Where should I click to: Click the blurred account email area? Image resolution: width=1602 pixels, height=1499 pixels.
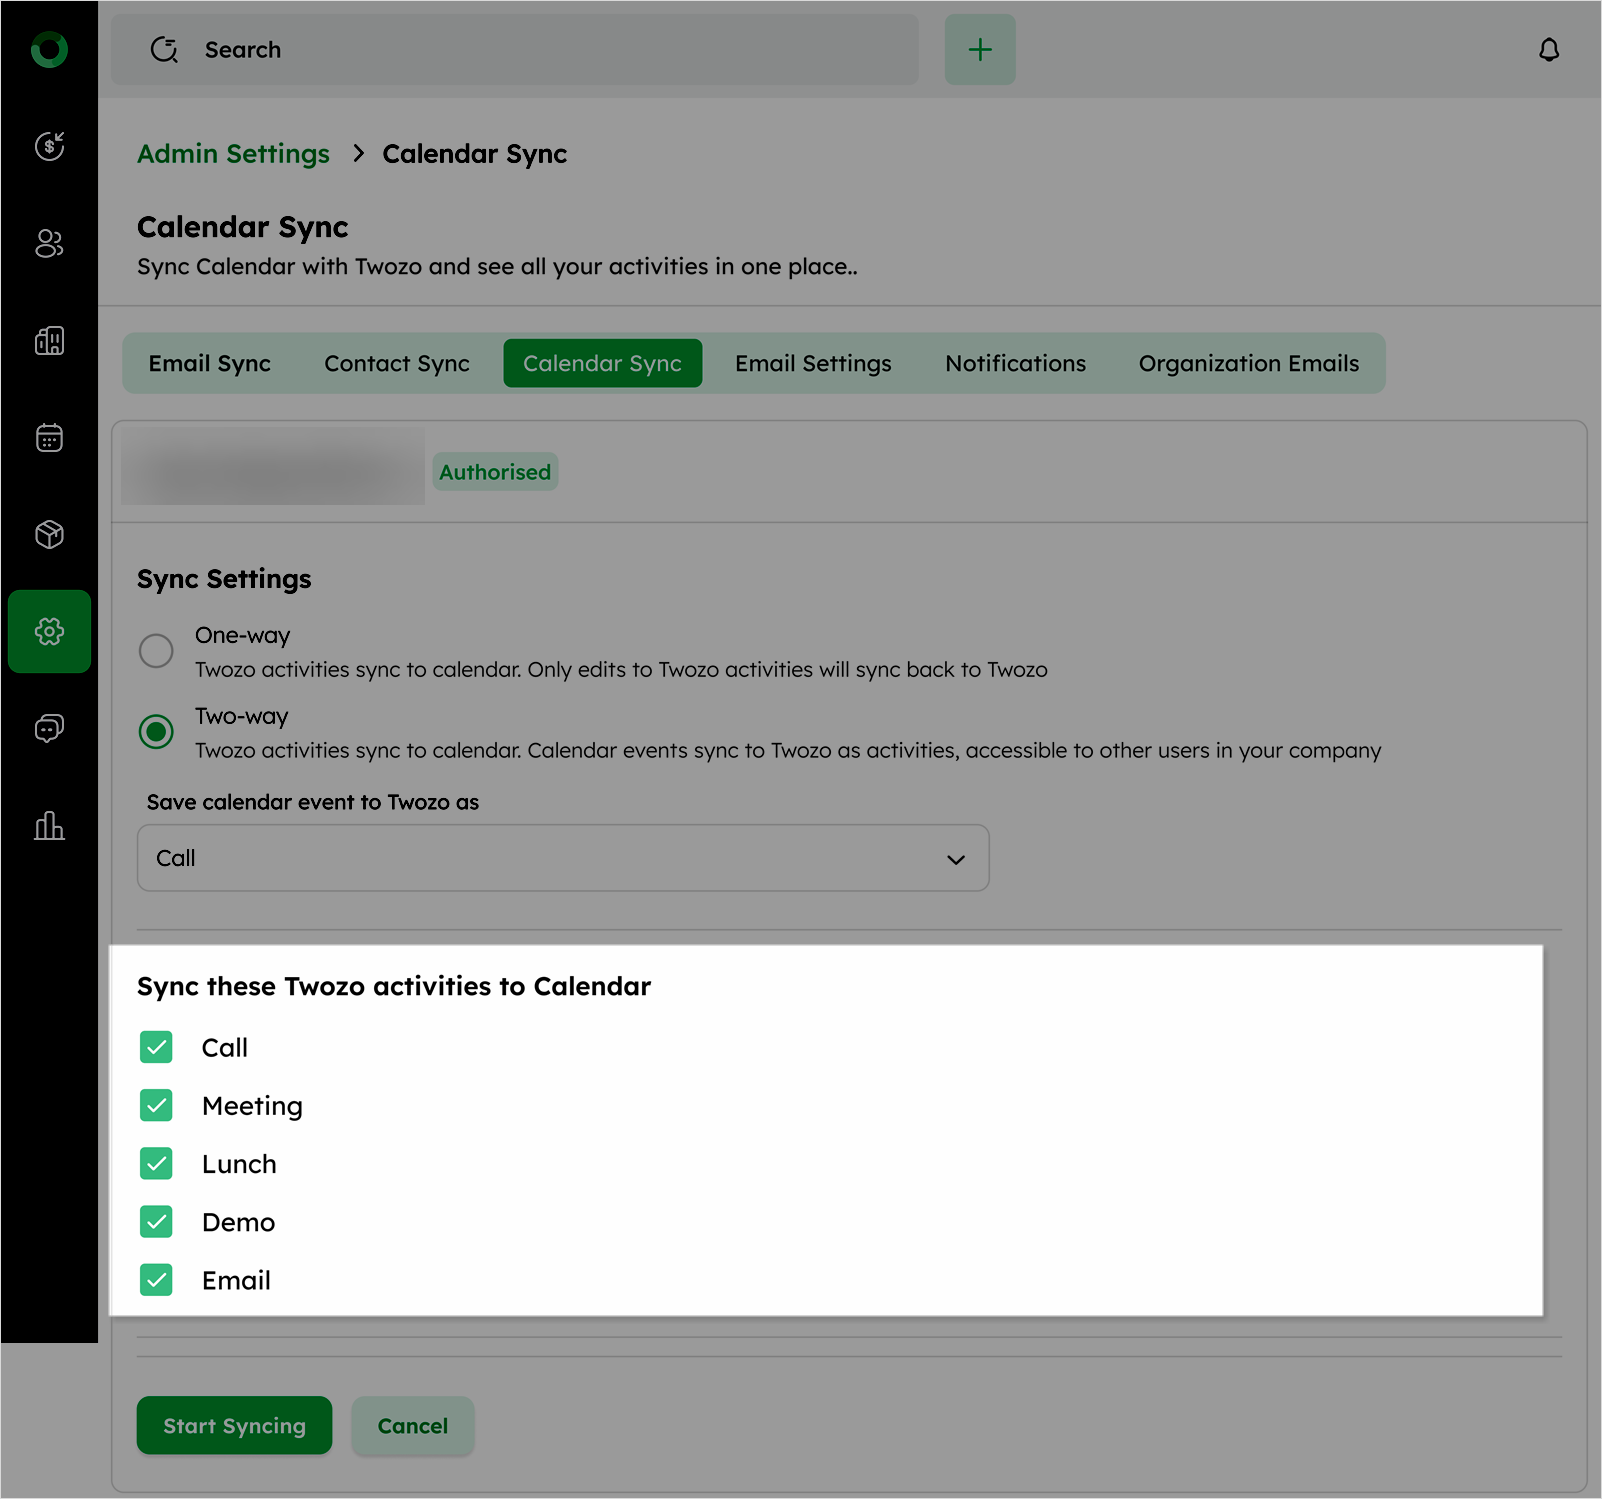[273, 467]
